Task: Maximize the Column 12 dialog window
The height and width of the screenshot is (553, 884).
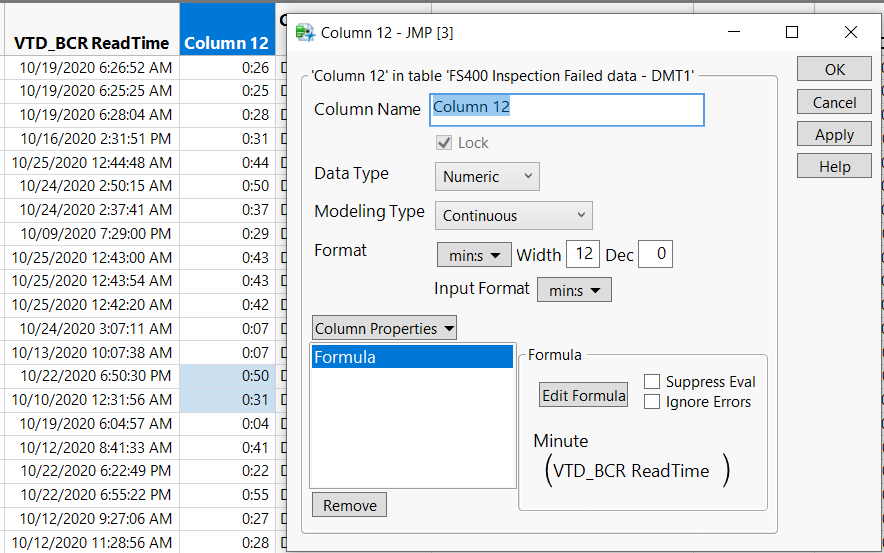Action: coord(792,32)
